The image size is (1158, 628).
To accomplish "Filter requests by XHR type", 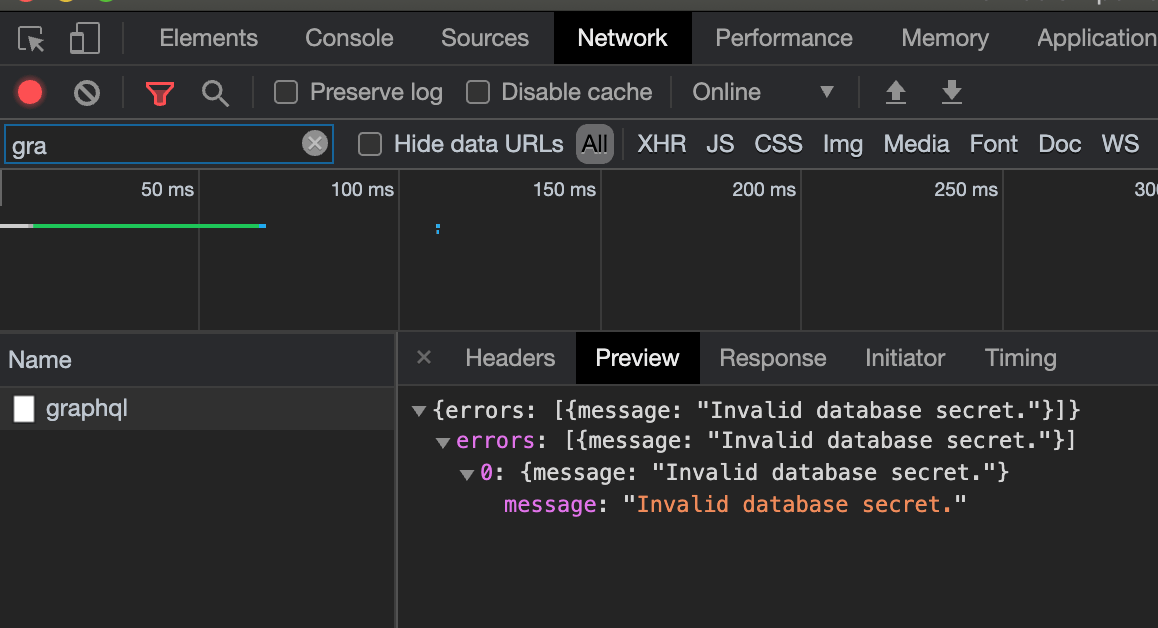I will [662, 144].
